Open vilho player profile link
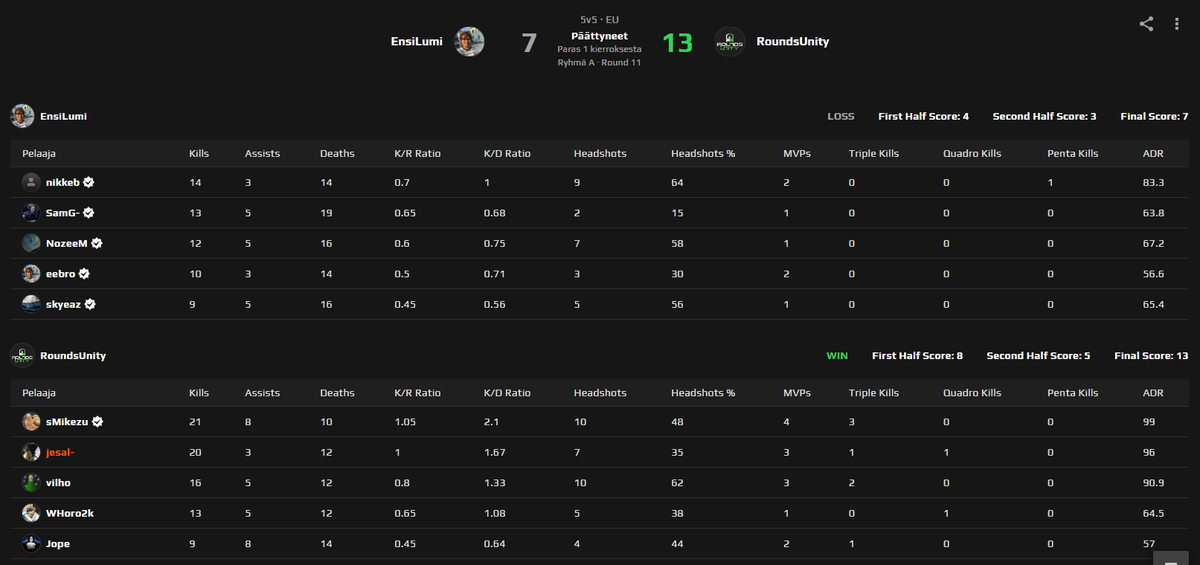Viewport: 1200px width, 565px height. click(58, 483)
